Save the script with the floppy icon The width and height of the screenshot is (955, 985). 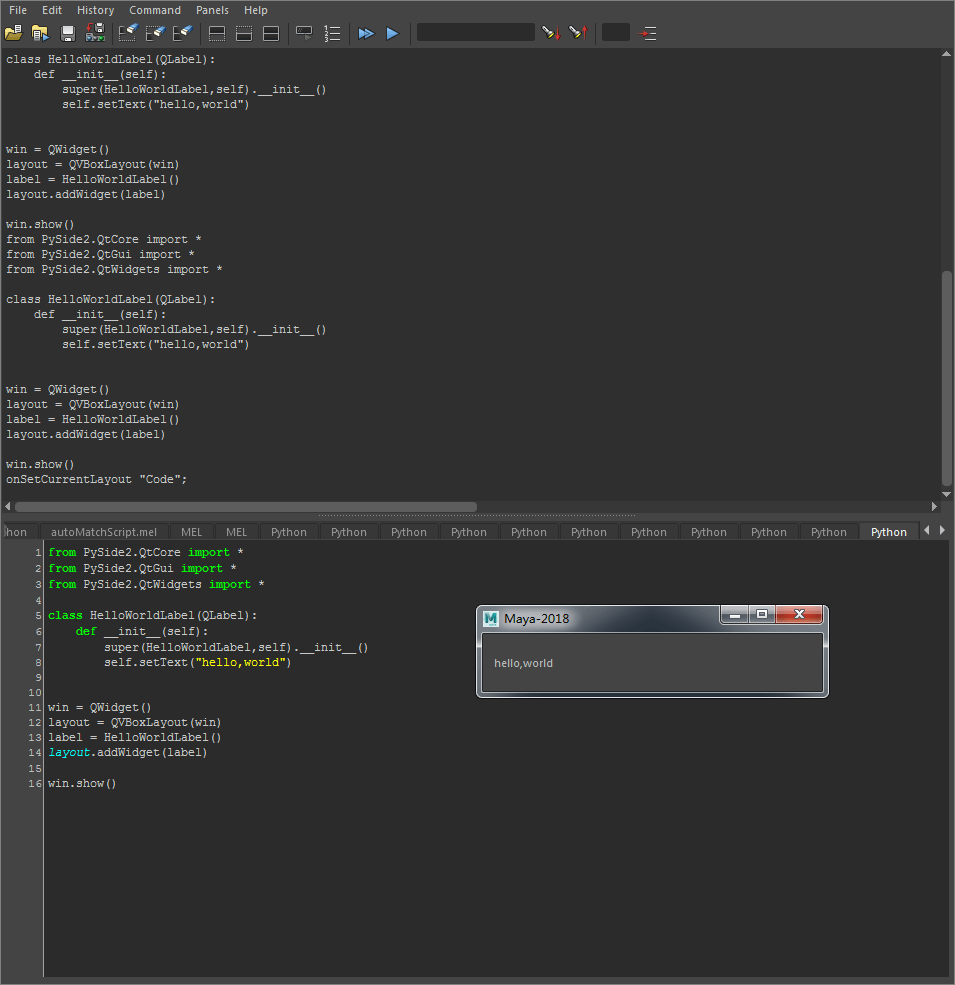(x=68, y=33)
